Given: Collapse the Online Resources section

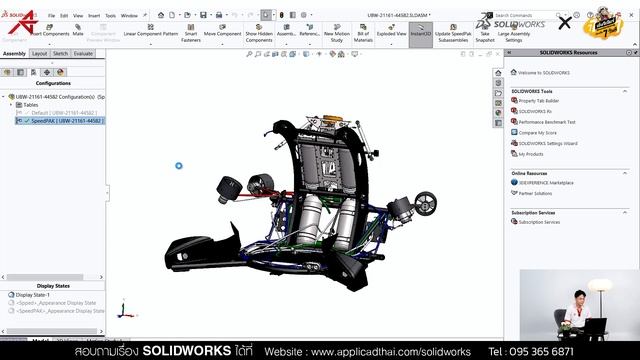Looking at the screenshot, I should click(625, 173).
